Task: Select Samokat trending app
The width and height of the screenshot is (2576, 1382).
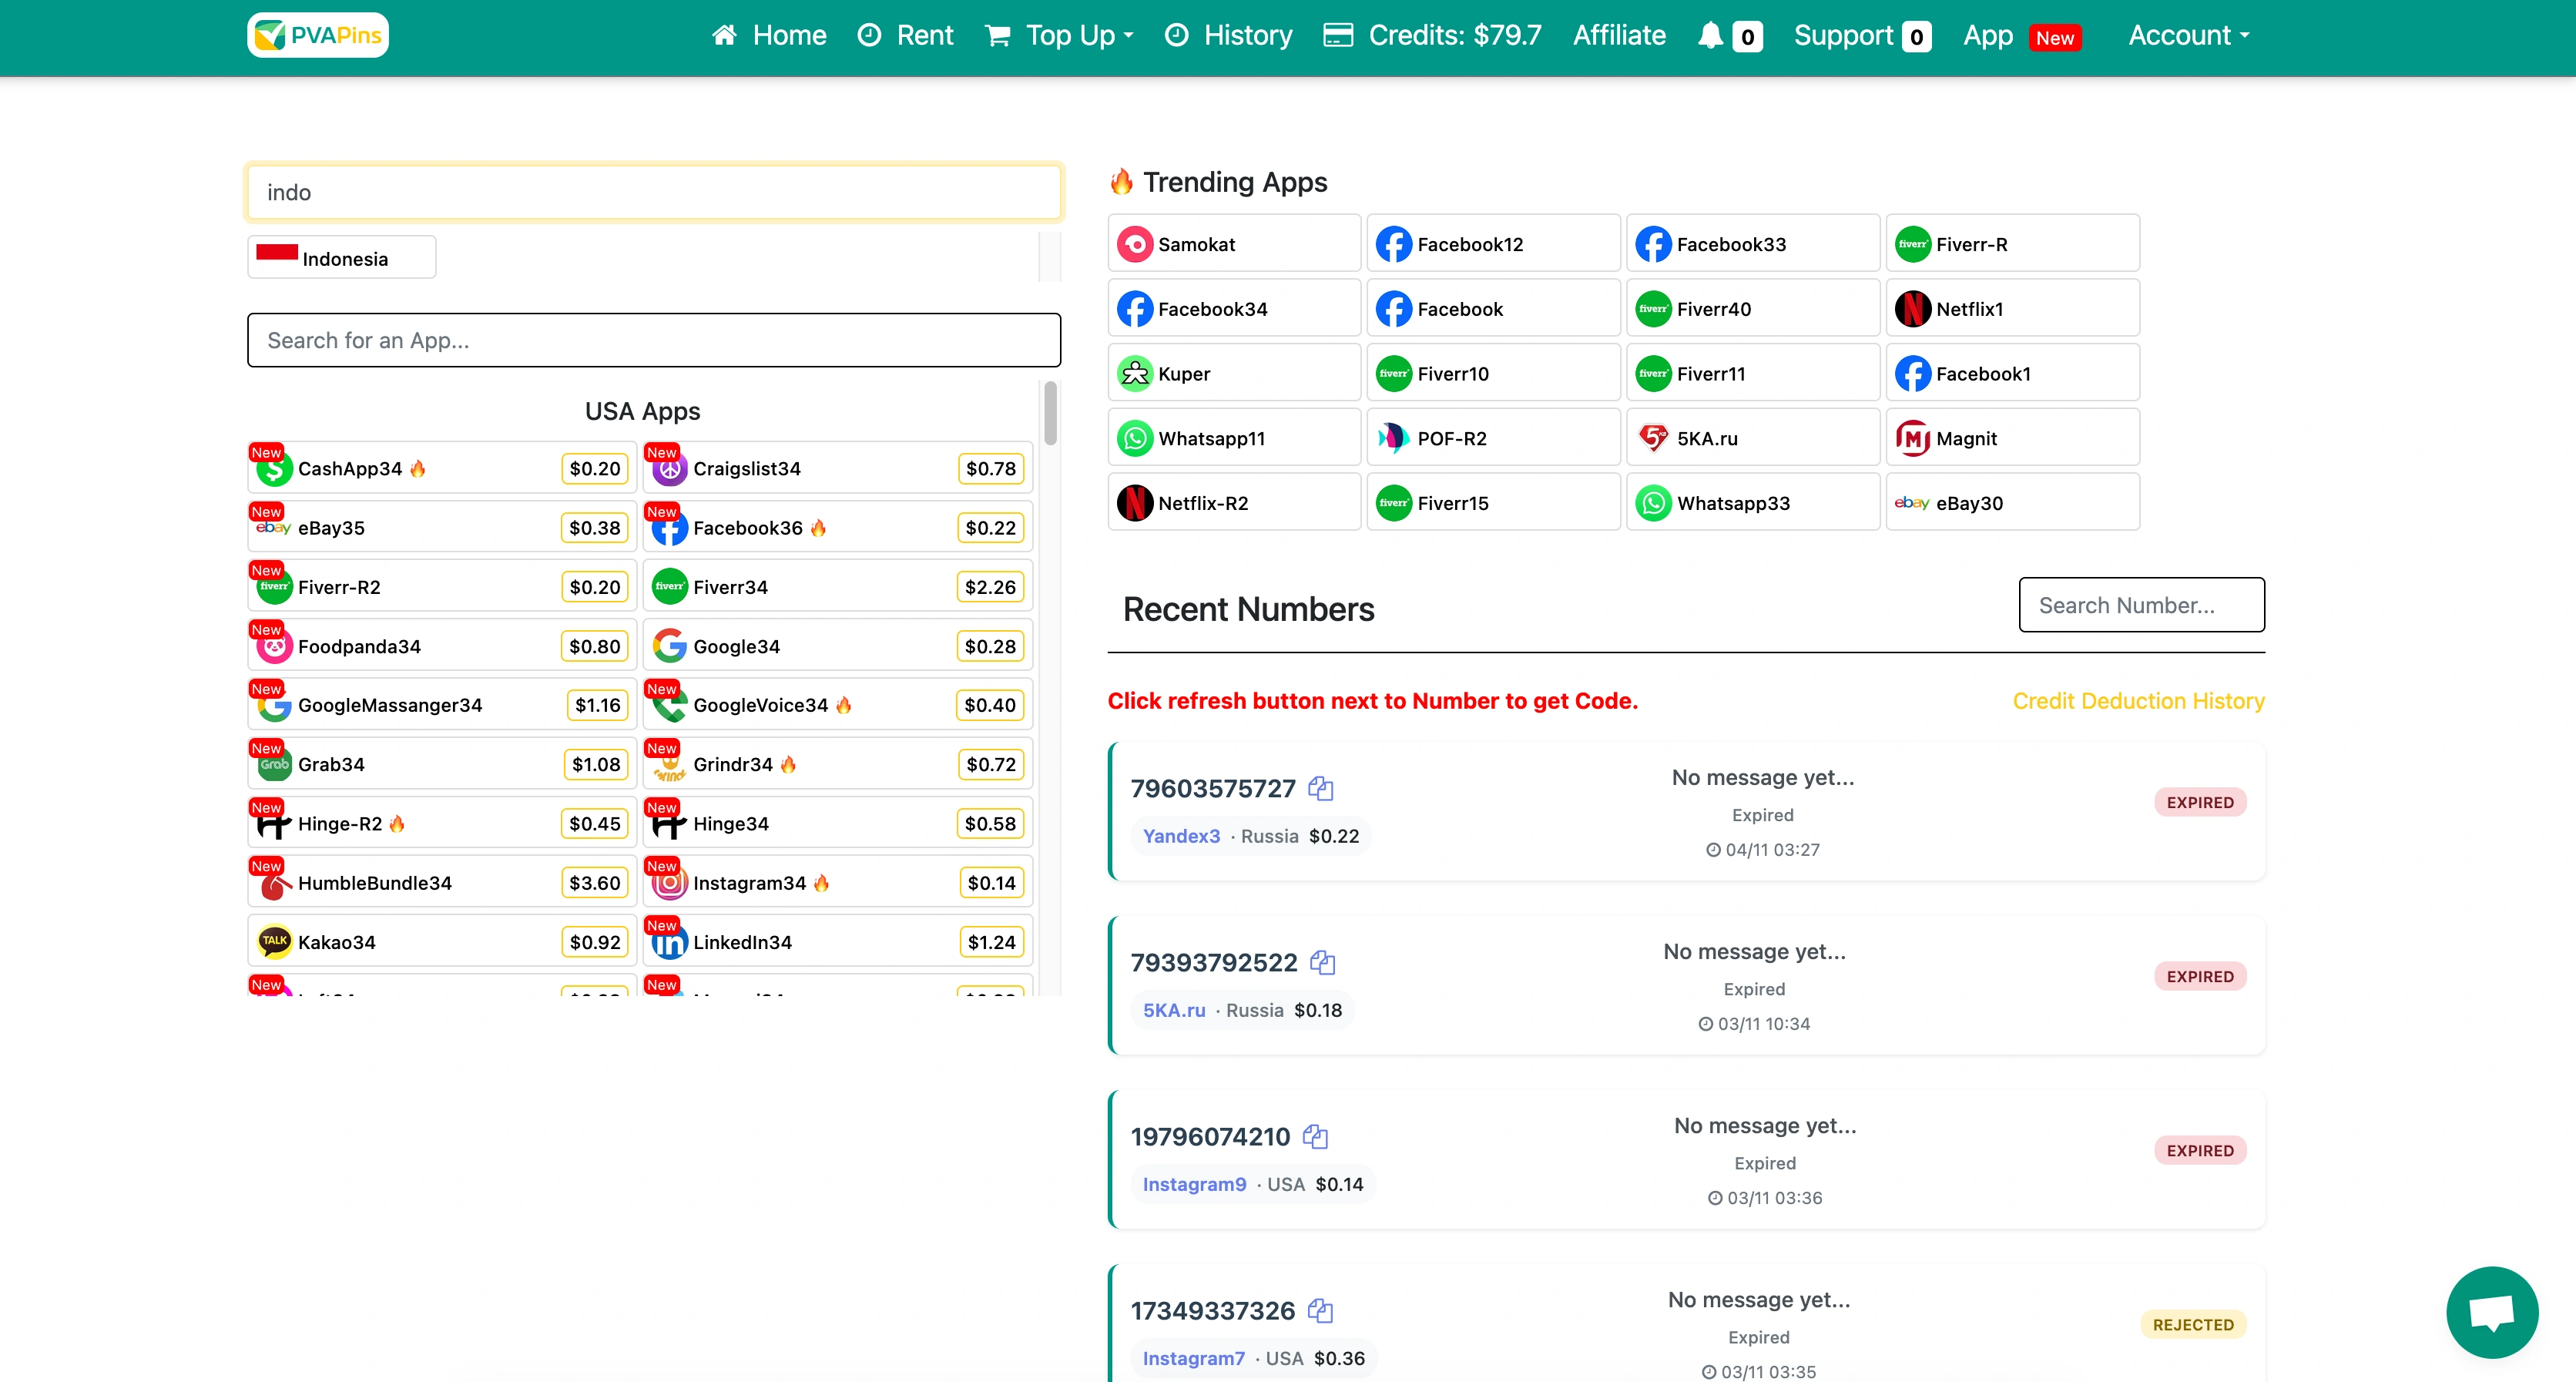Action: (1234, 243)
